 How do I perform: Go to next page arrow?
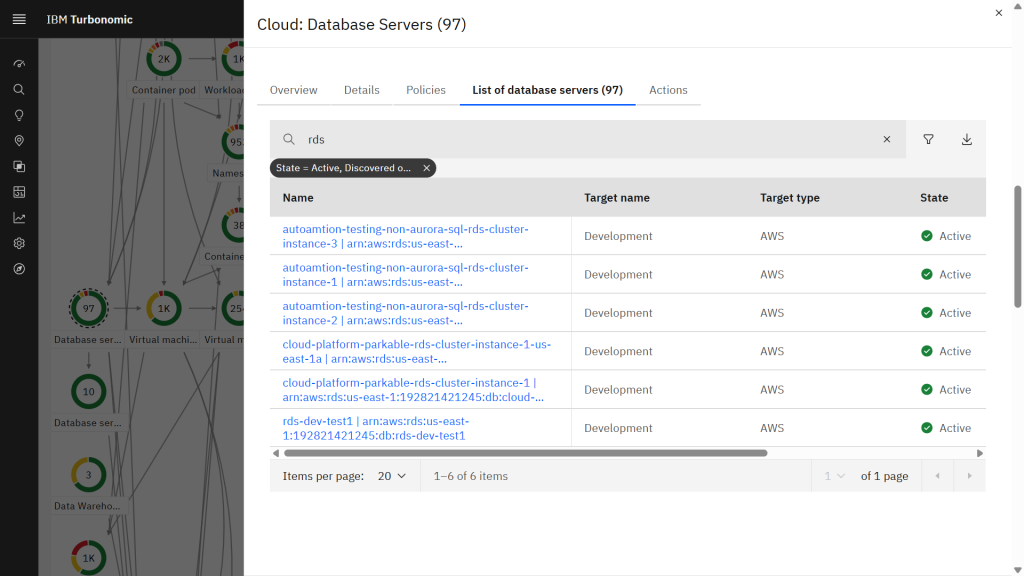(x=969, y=476)
